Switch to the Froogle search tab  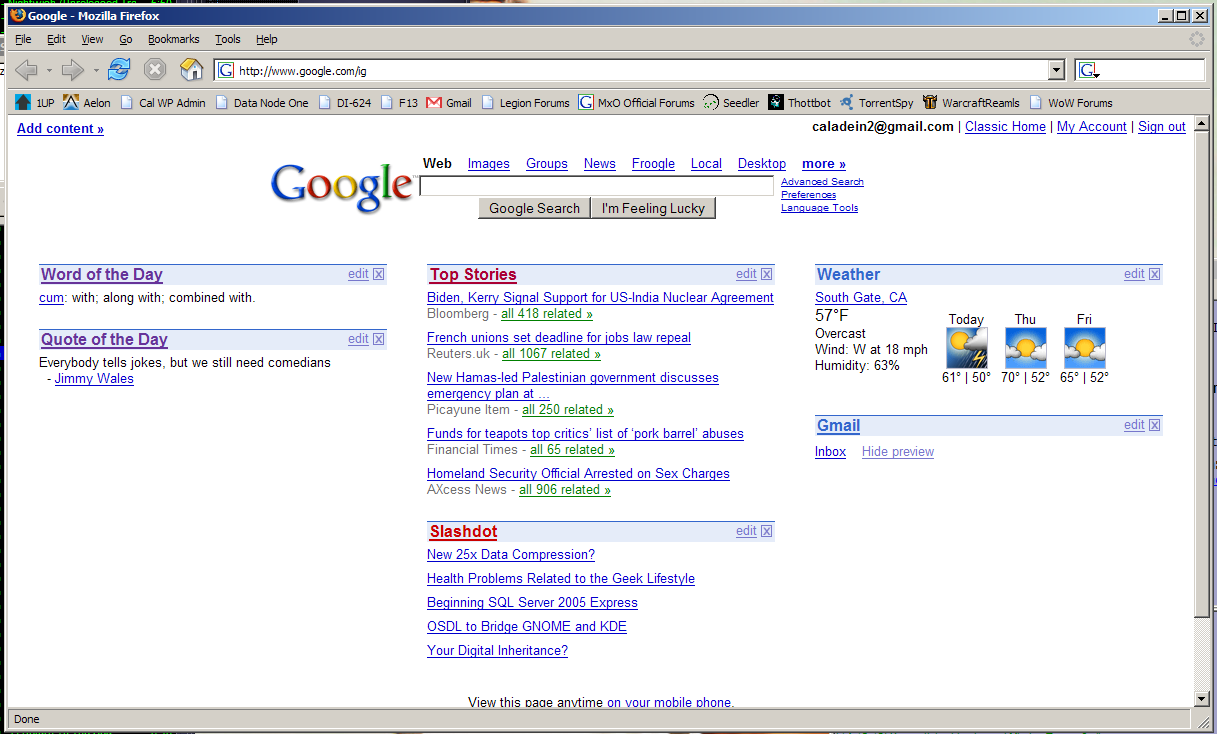tap(654, 164)
